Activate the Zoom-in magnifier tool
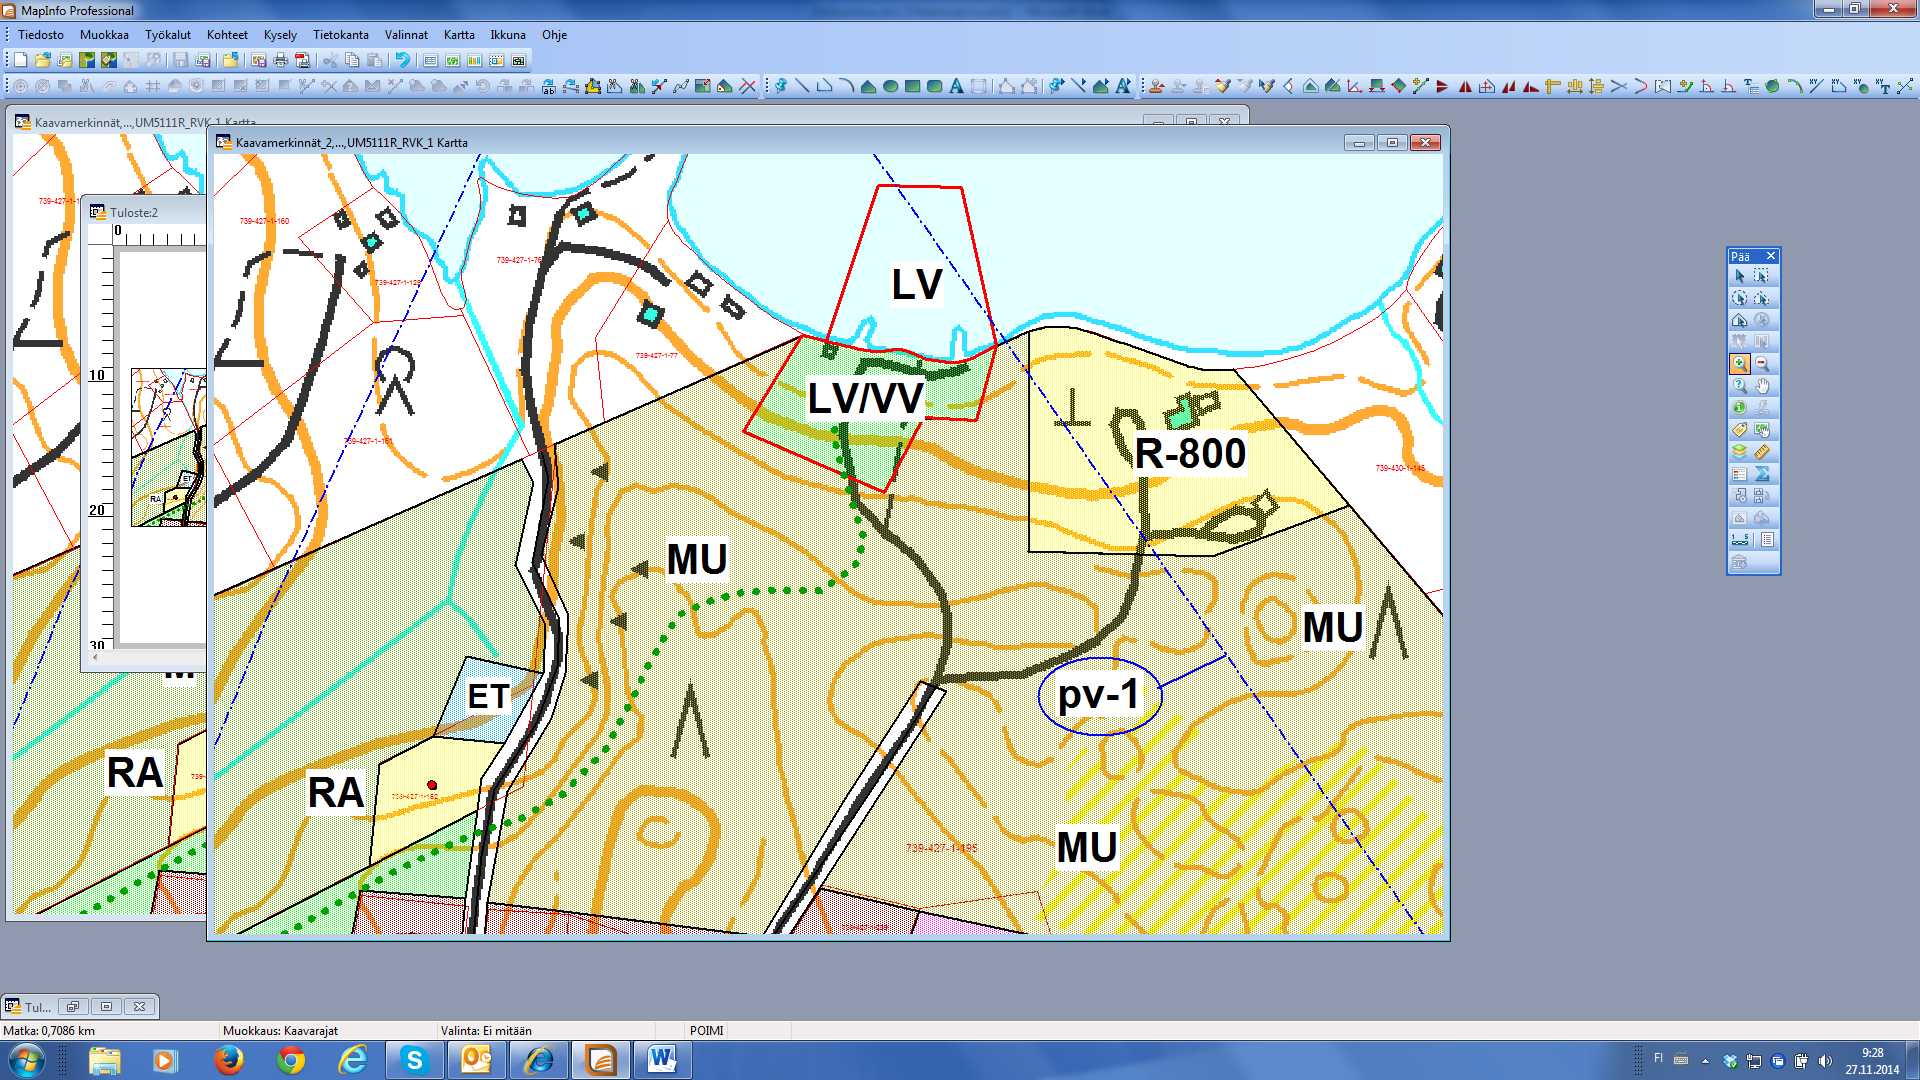The image size is (1920, 1080). (x=1740, y=364)
